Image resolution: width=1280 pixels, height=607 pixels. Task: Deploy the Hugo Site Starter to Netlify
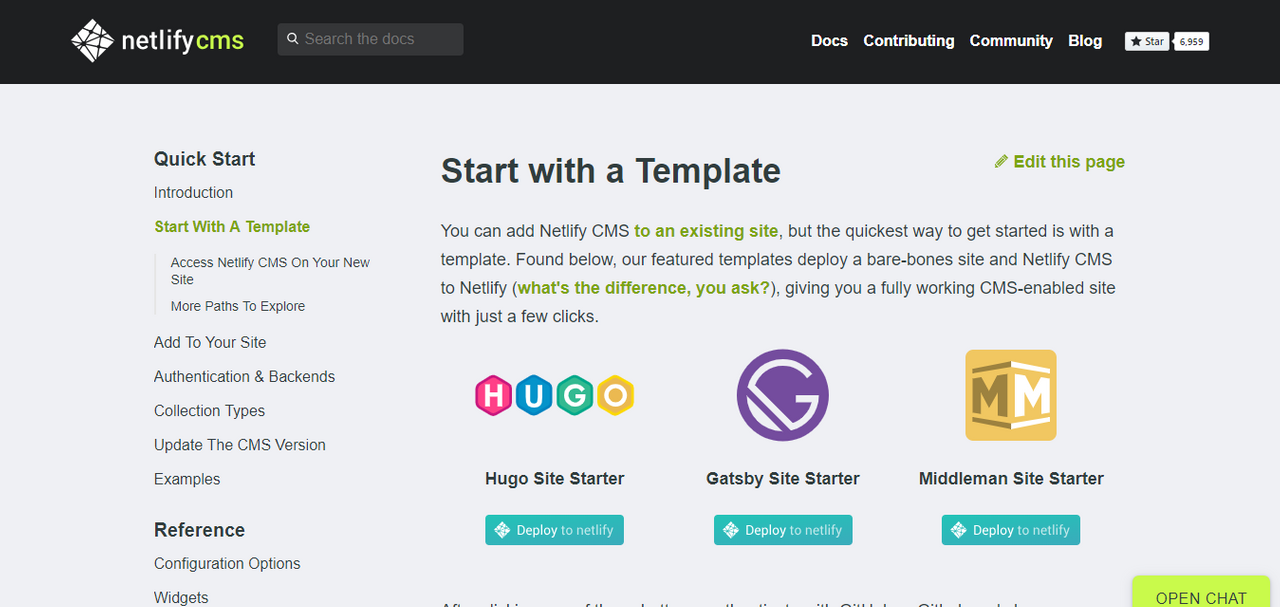(554, 530)
